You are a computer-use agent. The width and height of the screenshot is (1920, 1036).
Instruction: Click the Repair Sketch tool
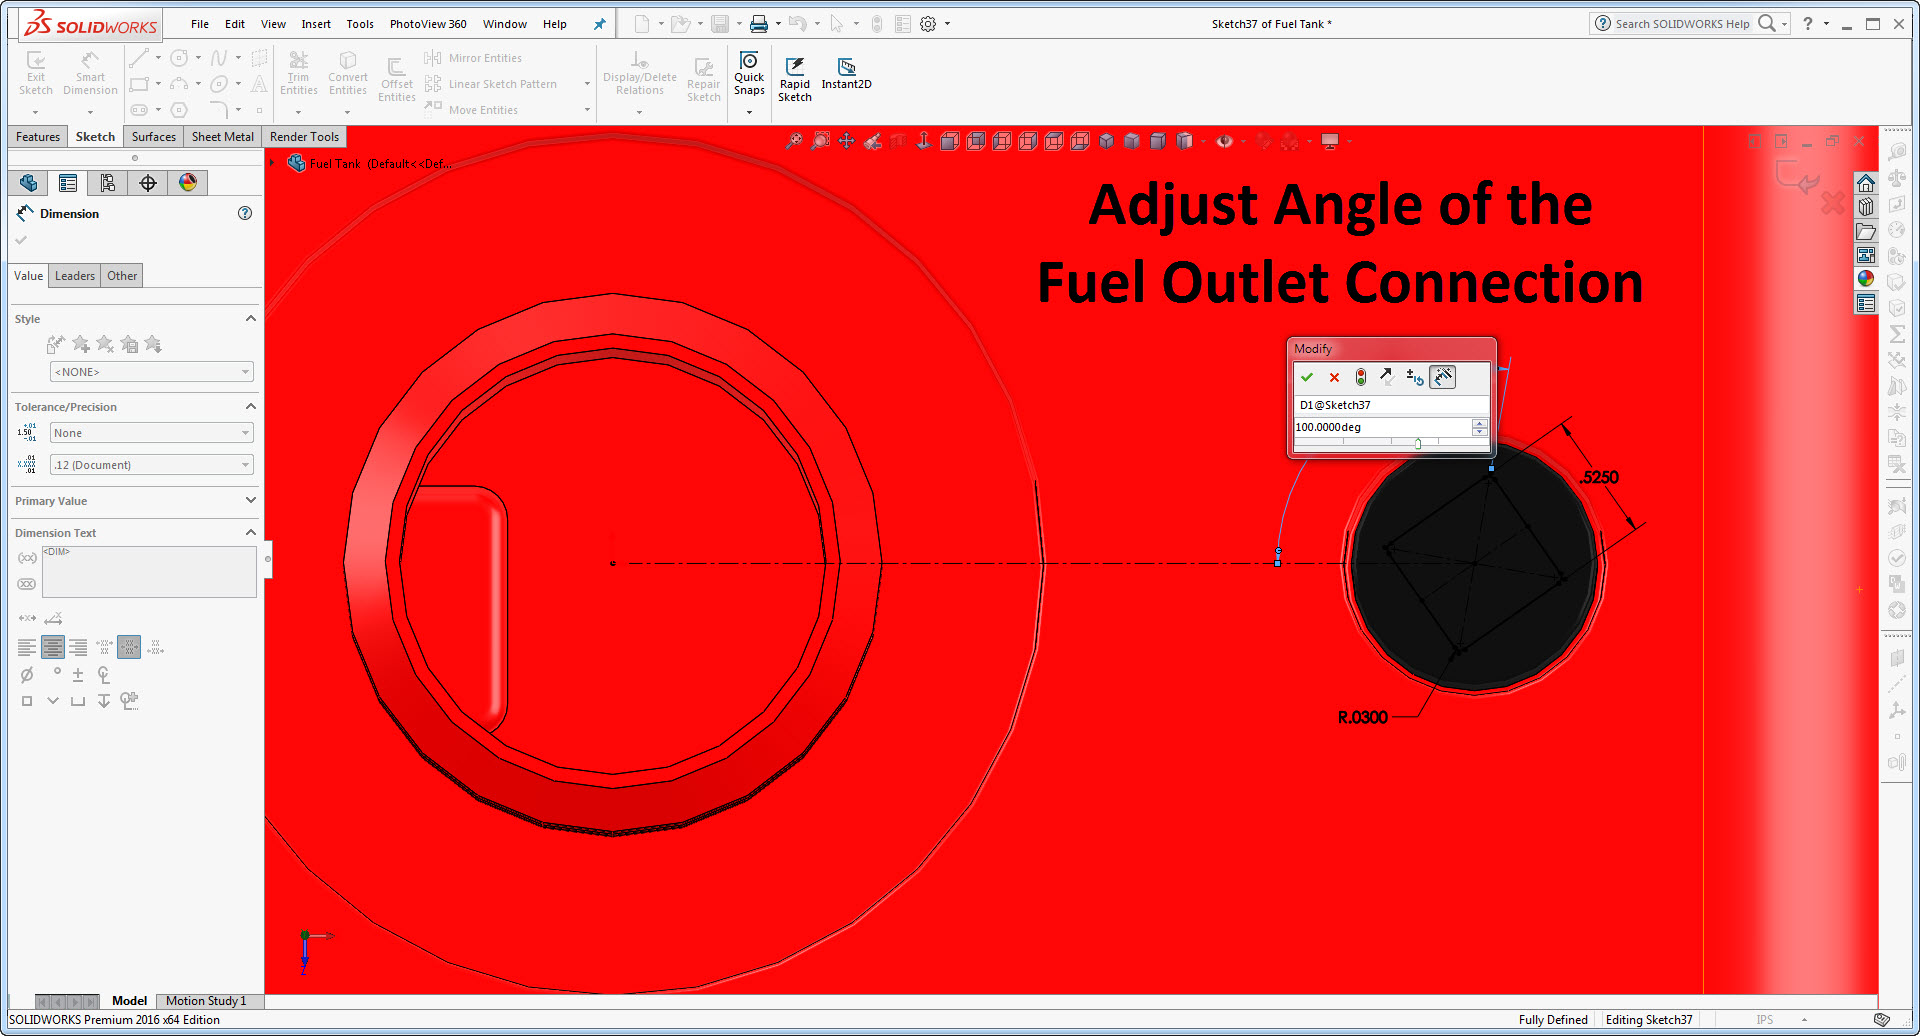[x=704, y=79]
